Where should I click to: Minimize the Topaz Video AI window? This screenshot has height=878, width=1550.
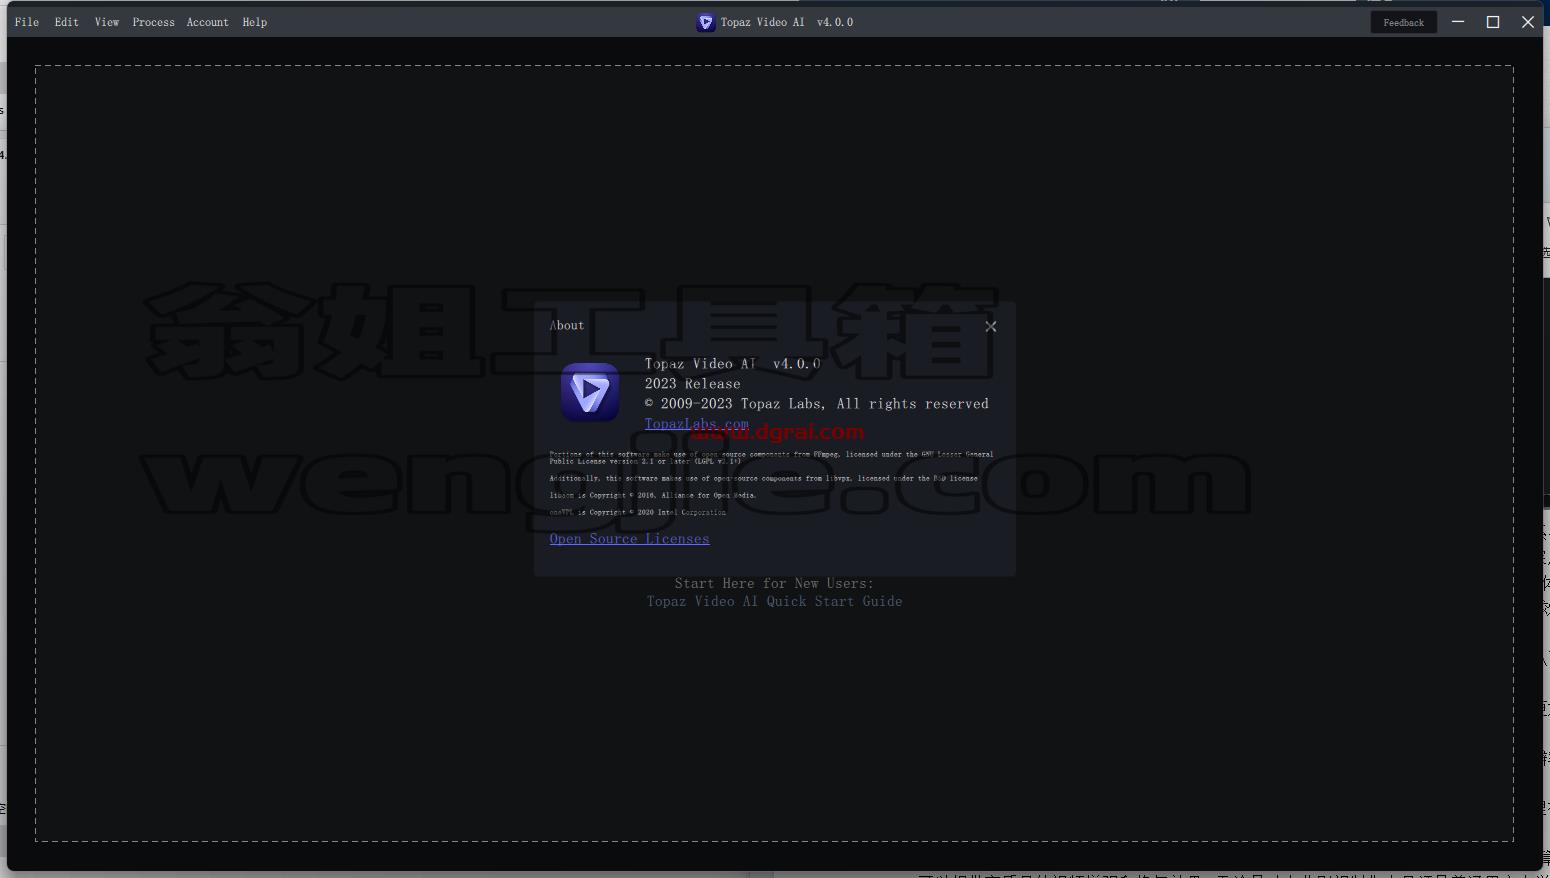pyautogui.click(x=1458, y=22)
